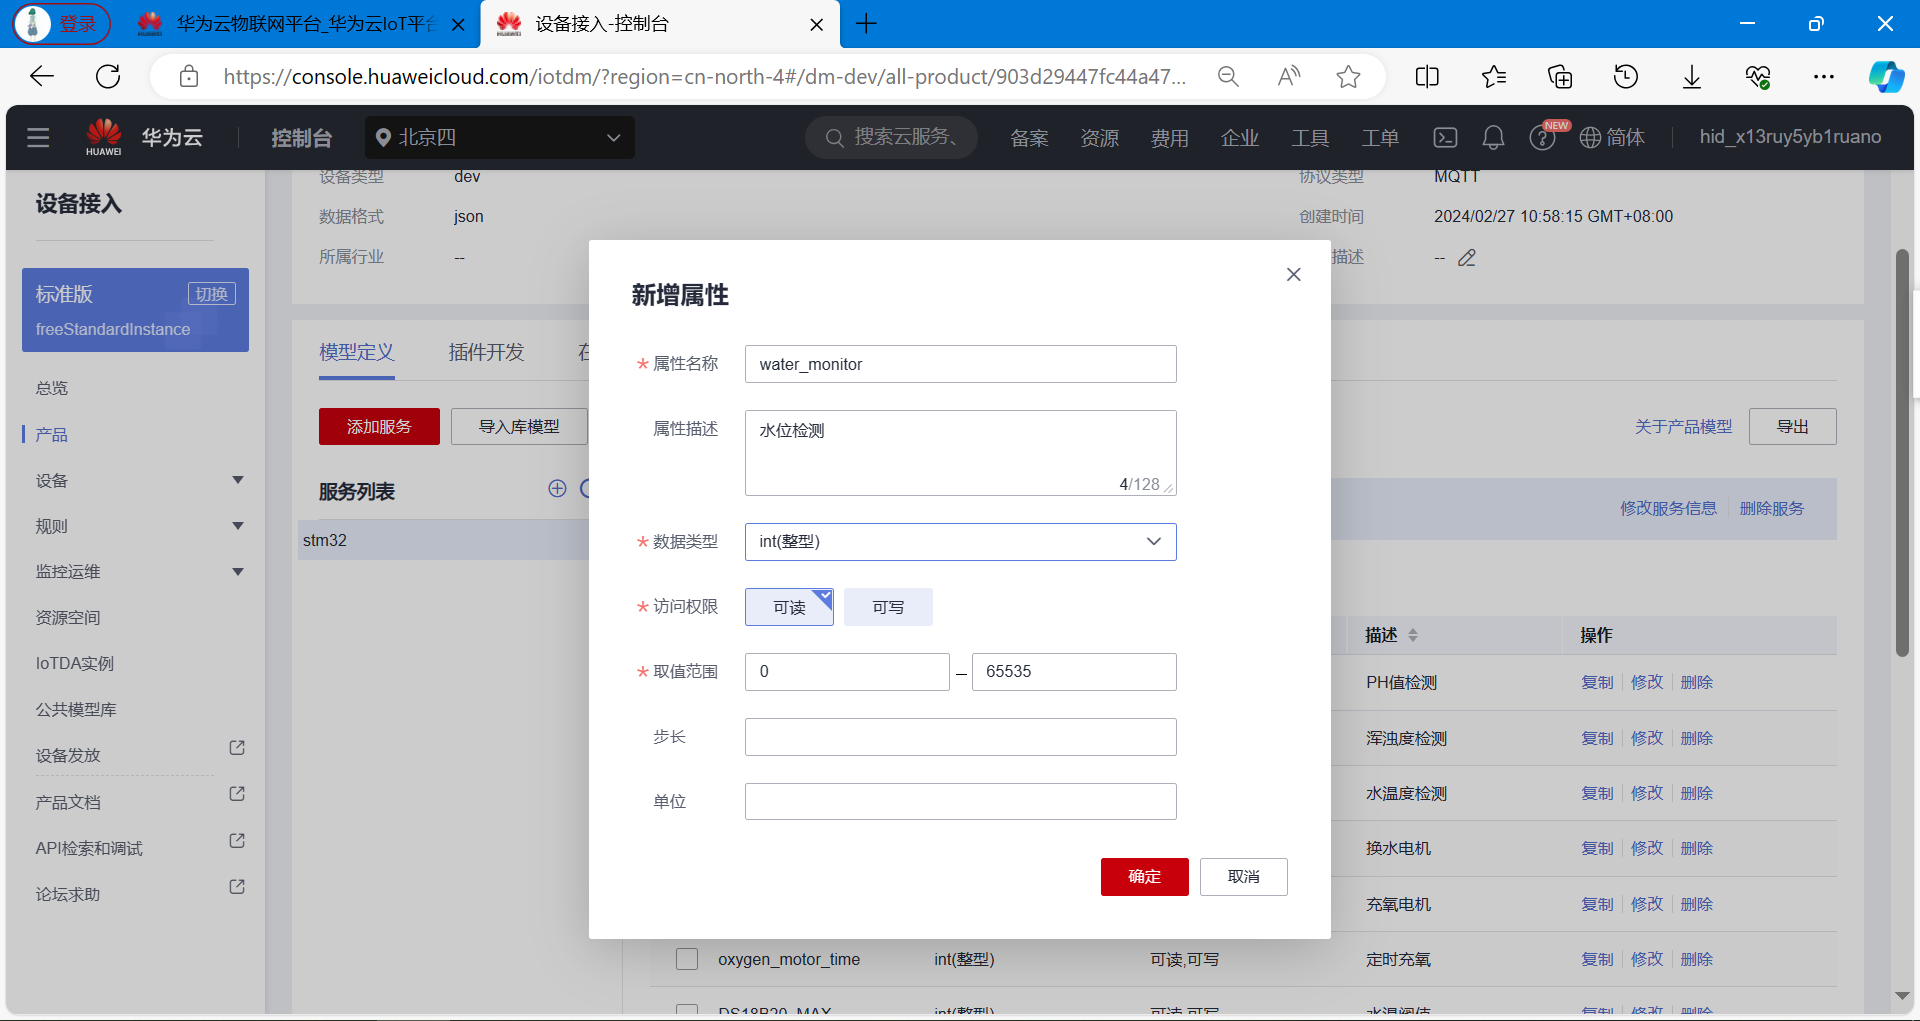
Task: Click 添加服务 button
Action: [x=379, y=427]
